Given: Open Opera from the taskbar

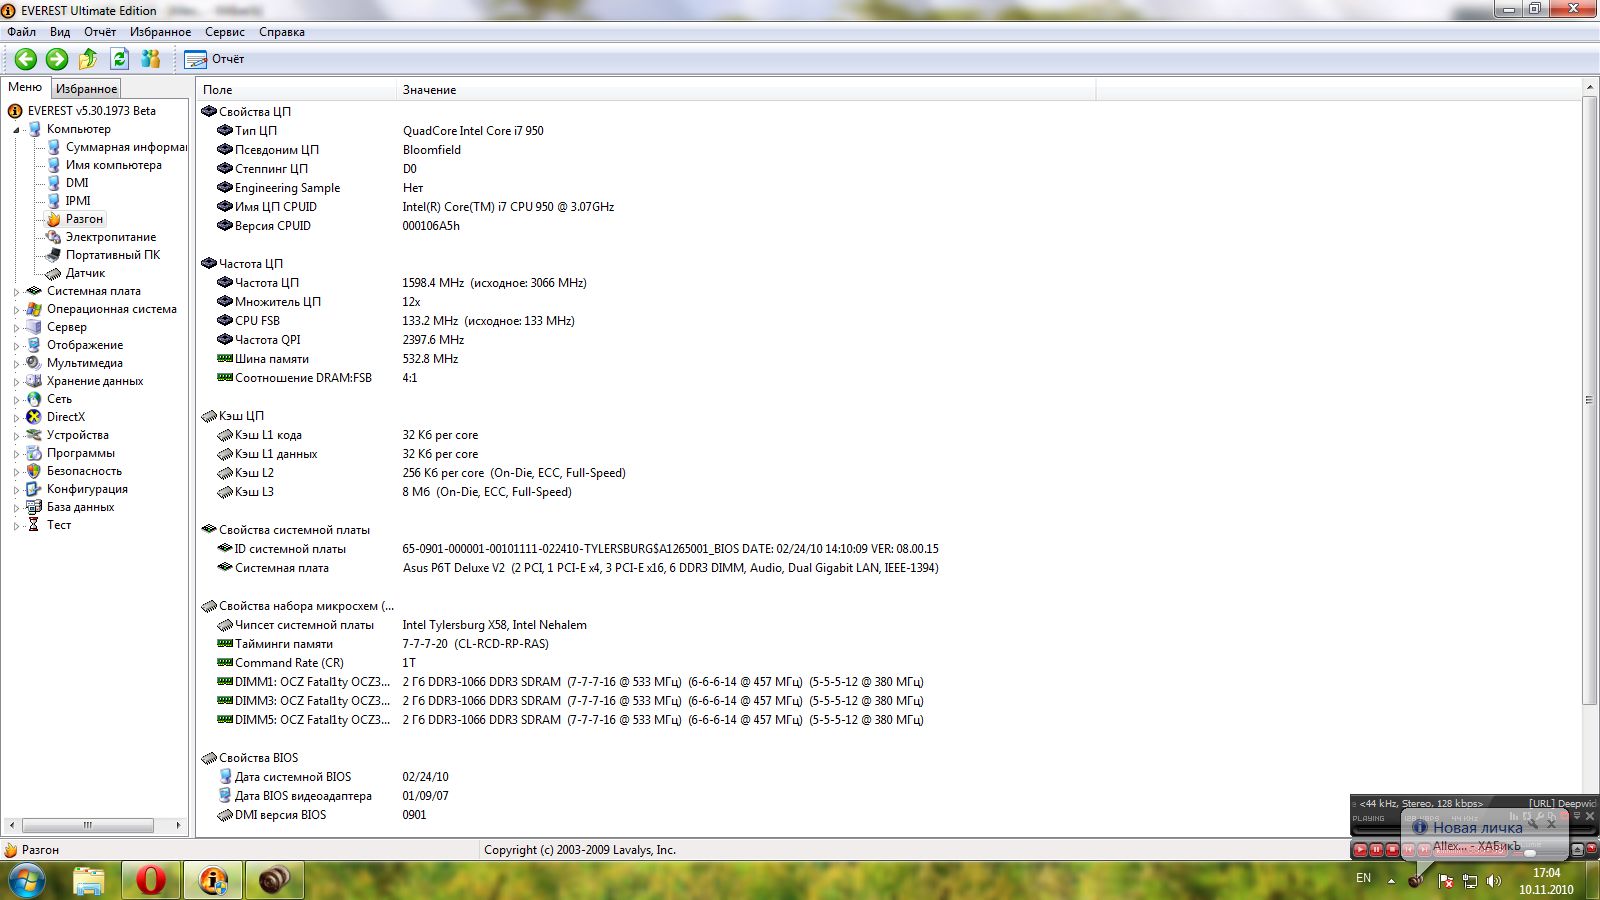Looking at the screenshot, I should pyautogui.click(x=151, y=880).
